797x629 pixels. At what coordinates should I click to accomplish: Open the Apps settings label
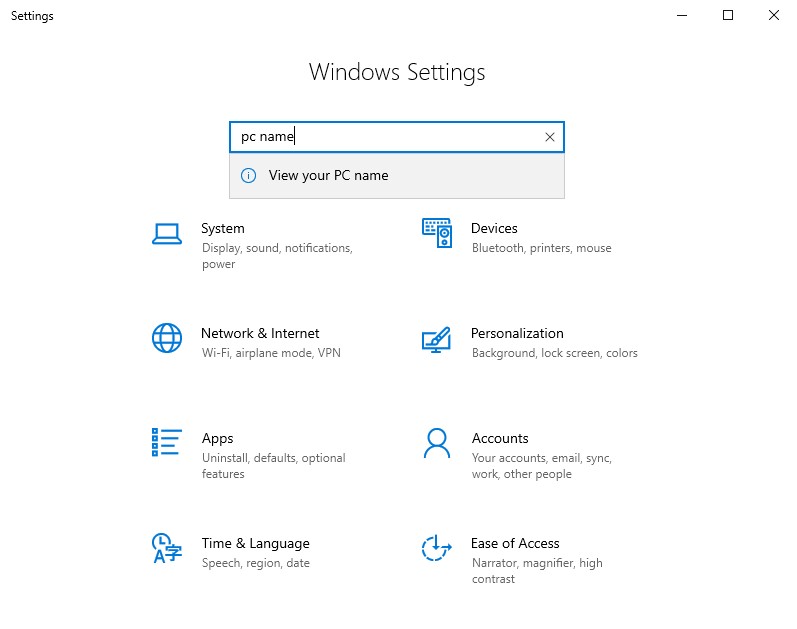coord(218,439)
